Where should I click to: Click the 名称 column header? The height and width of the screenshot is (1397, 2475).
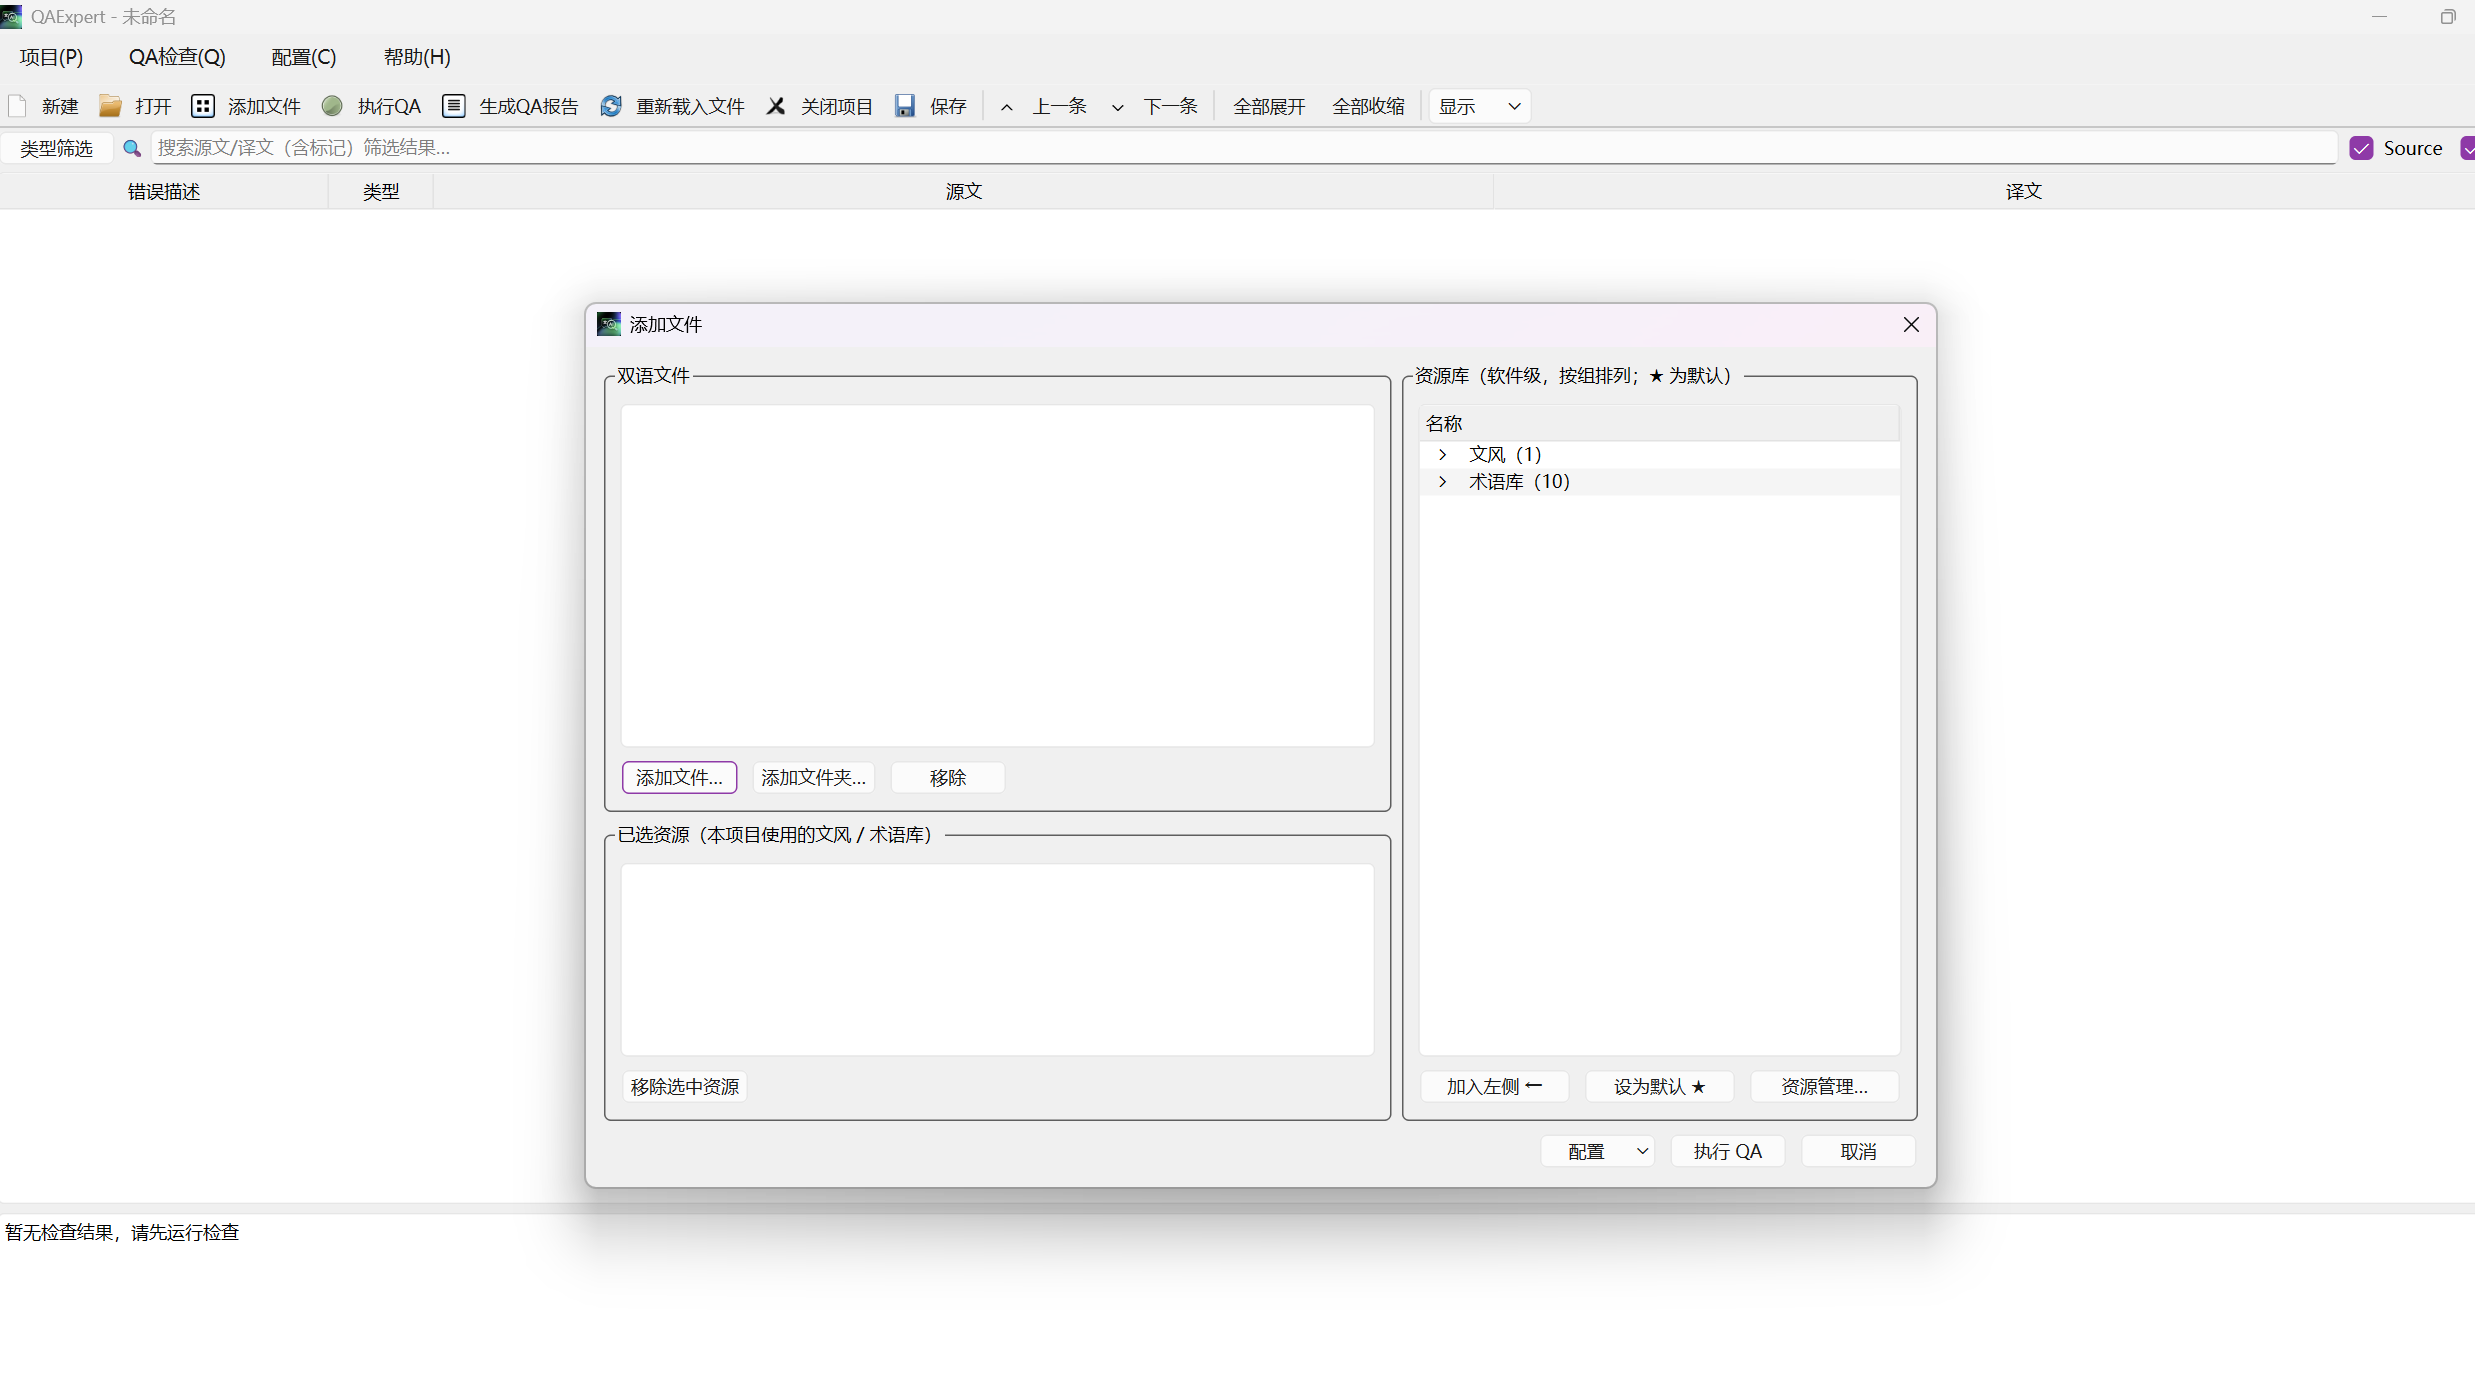point(1659,423)
